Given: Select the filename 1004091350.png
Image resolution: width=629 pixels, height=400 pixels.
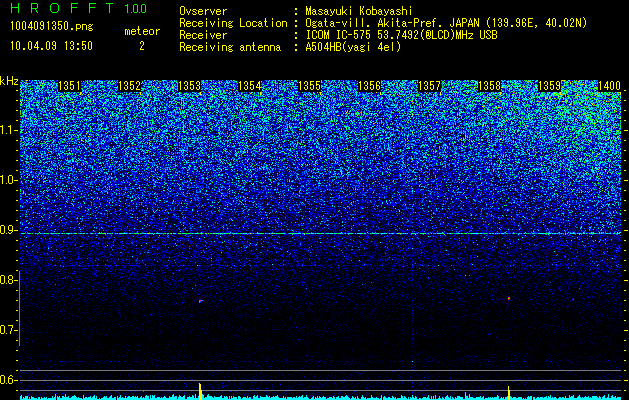Looking at the screenshot, I should (x=52, y=26).
